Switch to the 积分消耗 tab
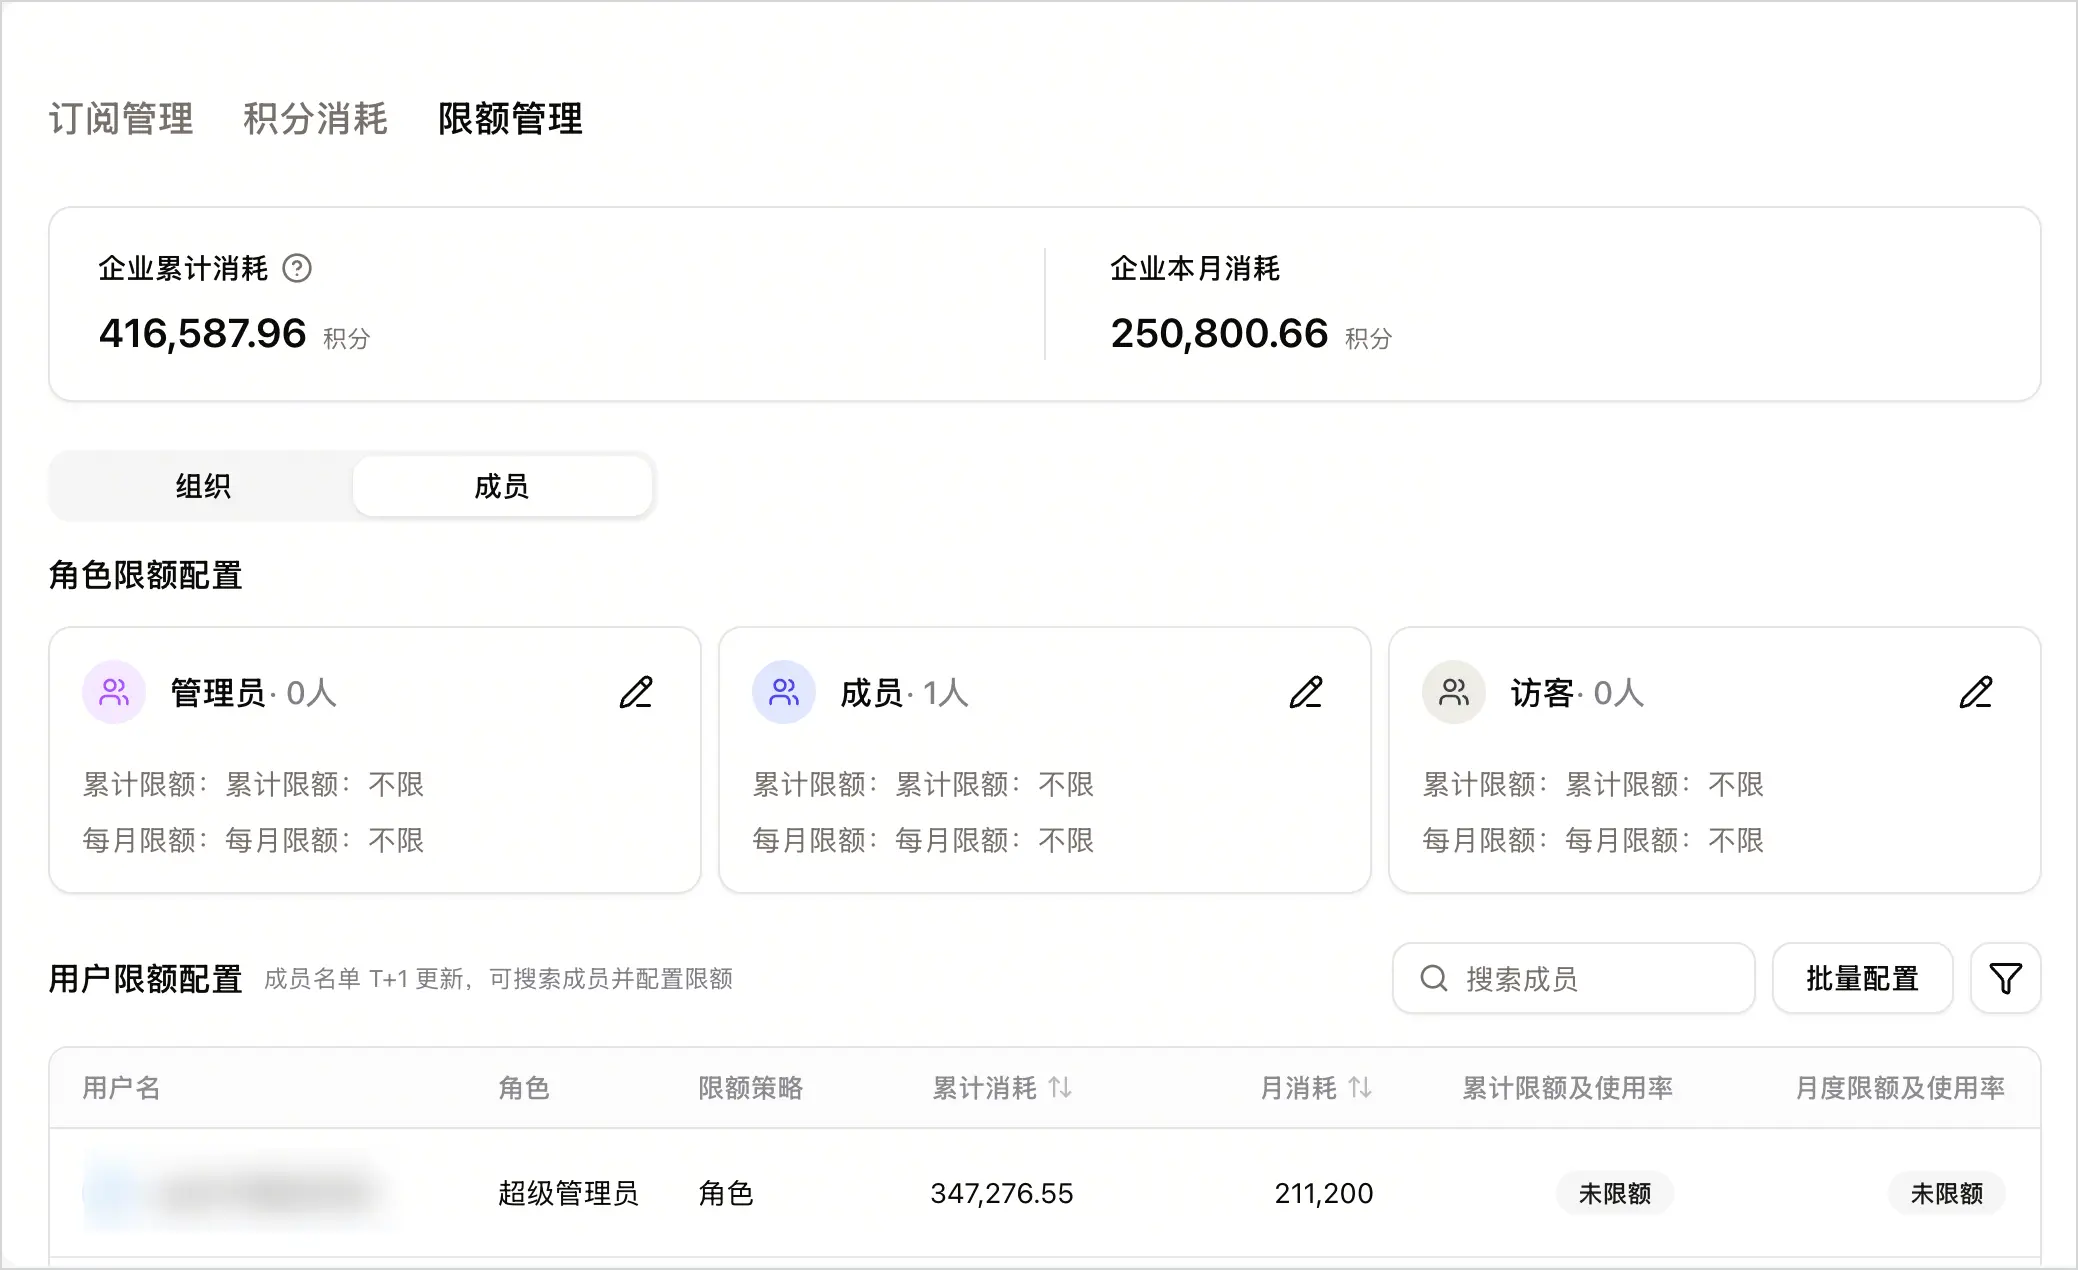 click(x=315, y=118)
